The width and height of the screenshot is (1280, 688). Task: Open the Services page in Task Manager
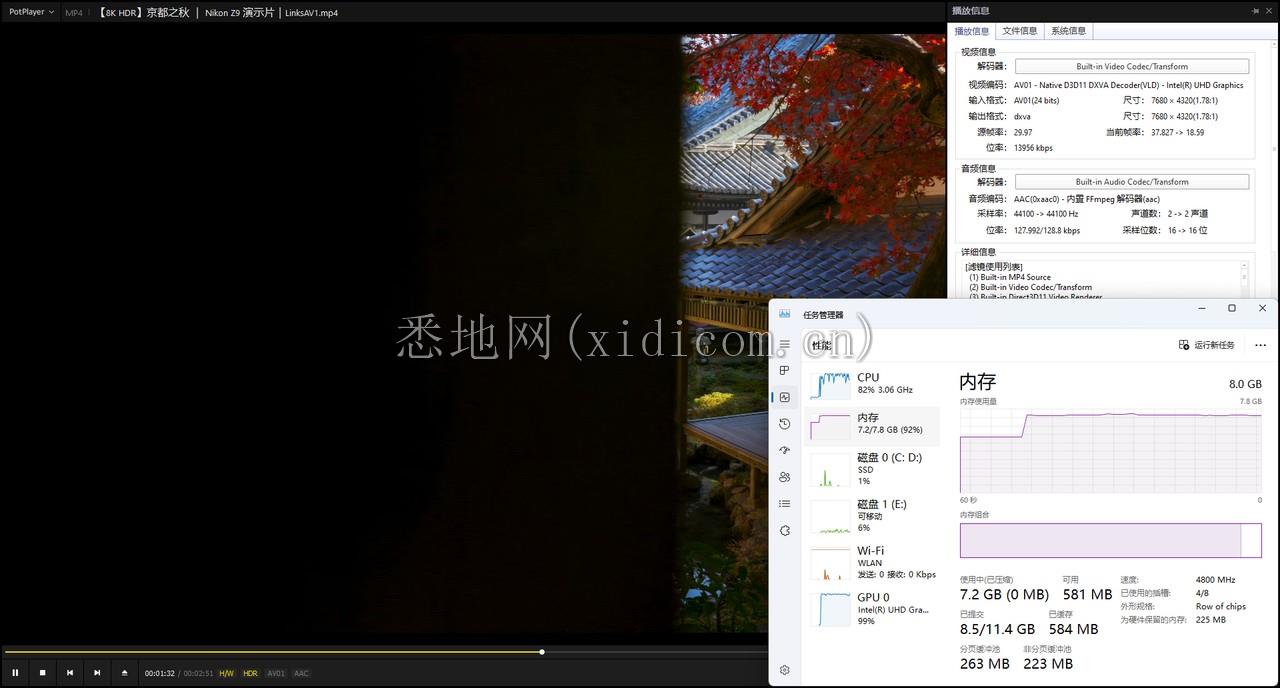point(785,531)
